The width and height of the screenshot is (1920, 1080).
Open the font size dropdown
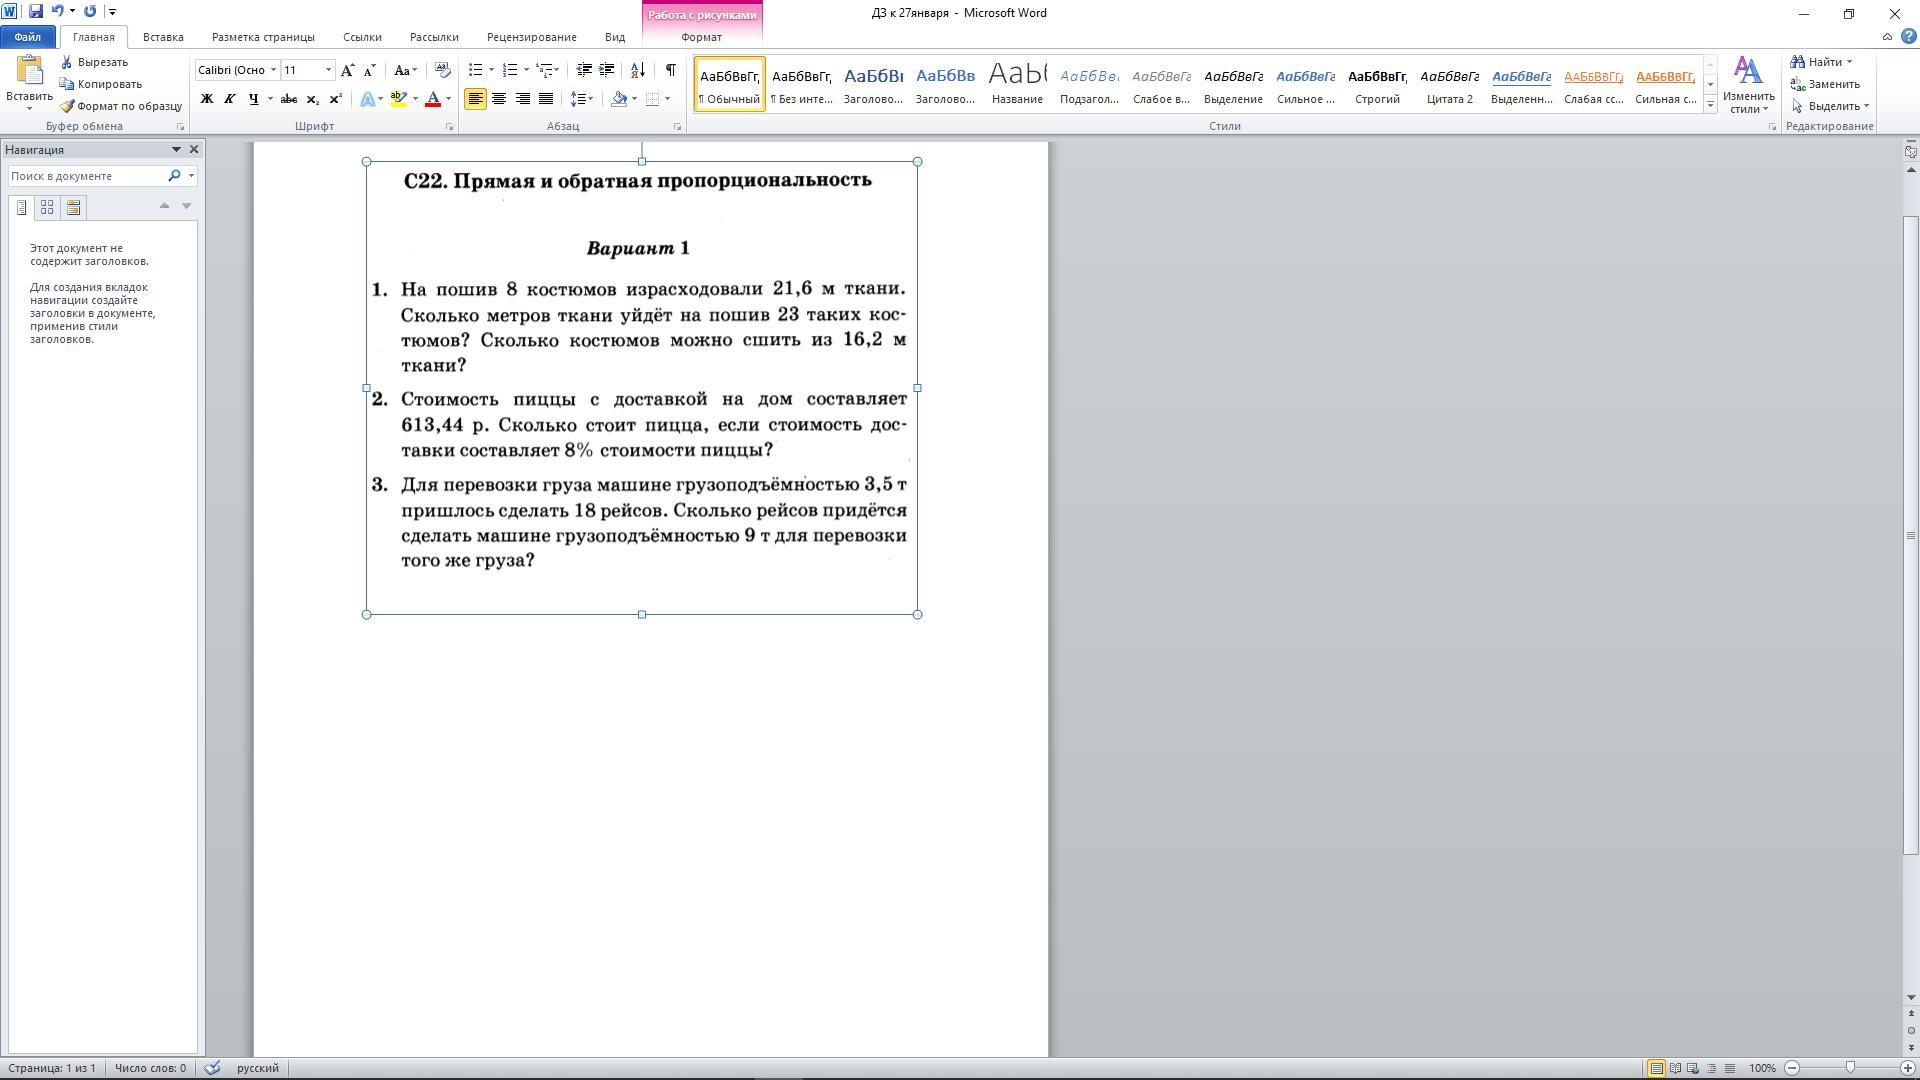point(328,70)
